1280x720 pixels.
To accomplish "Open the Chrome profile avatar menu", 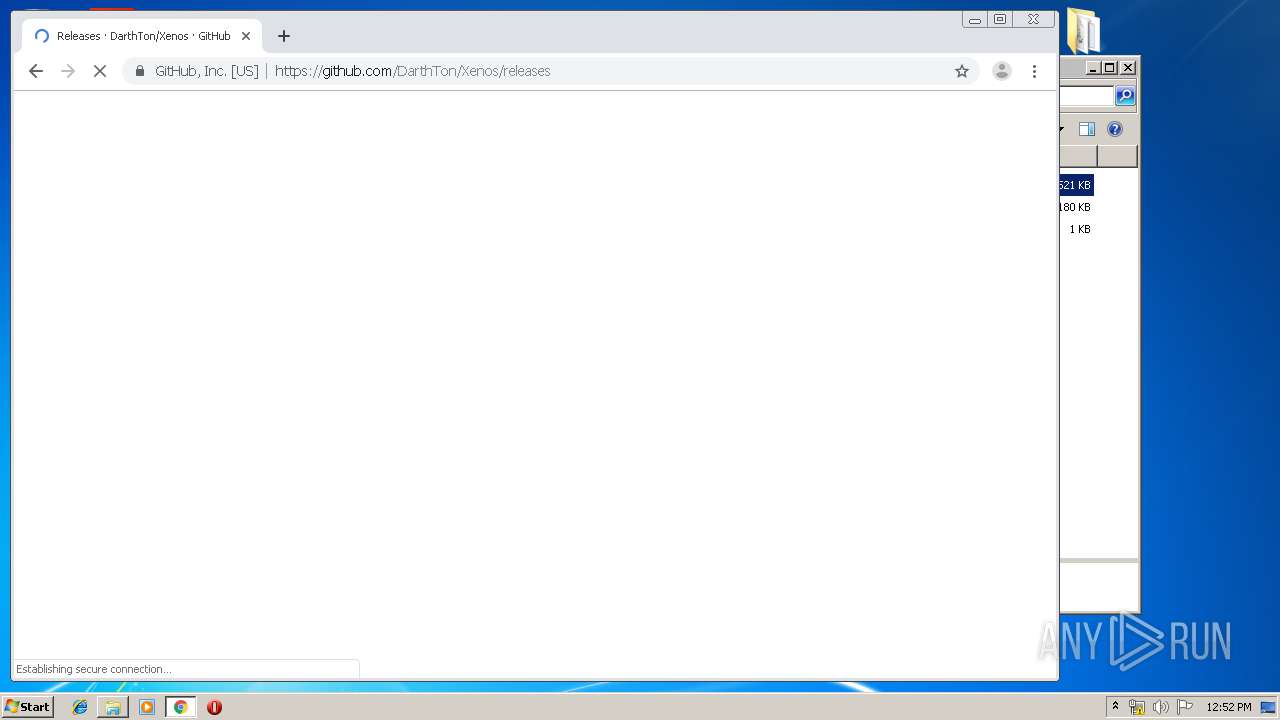I will (1001, 71).
